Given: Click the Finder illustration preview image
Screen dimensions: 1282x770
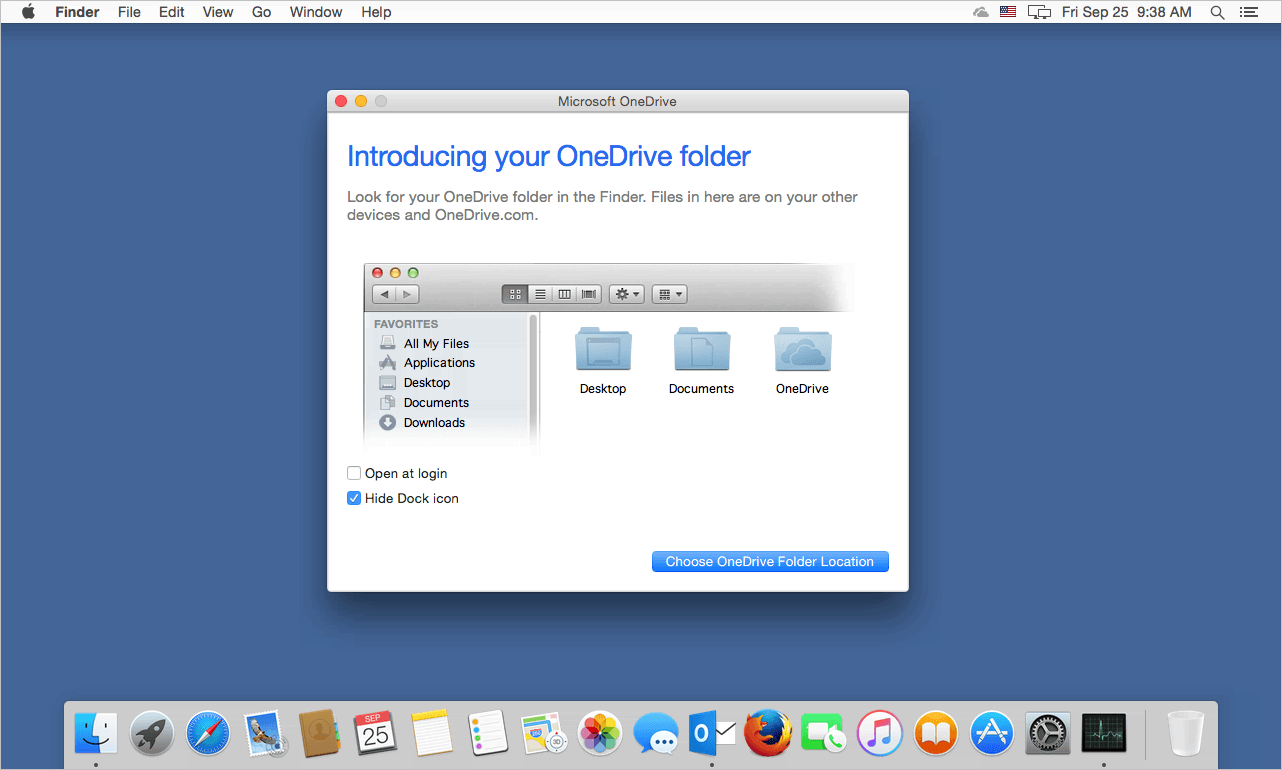Looking at the screenshot, I should (610, 358).
